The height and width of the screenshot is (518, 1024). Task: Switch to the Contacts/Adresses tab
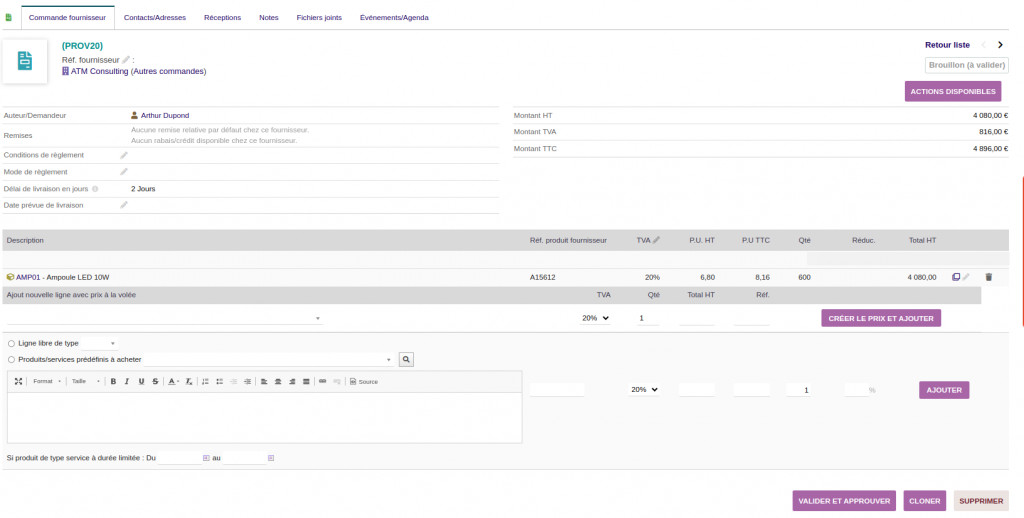pyautogui.click(x=154, y=17)
